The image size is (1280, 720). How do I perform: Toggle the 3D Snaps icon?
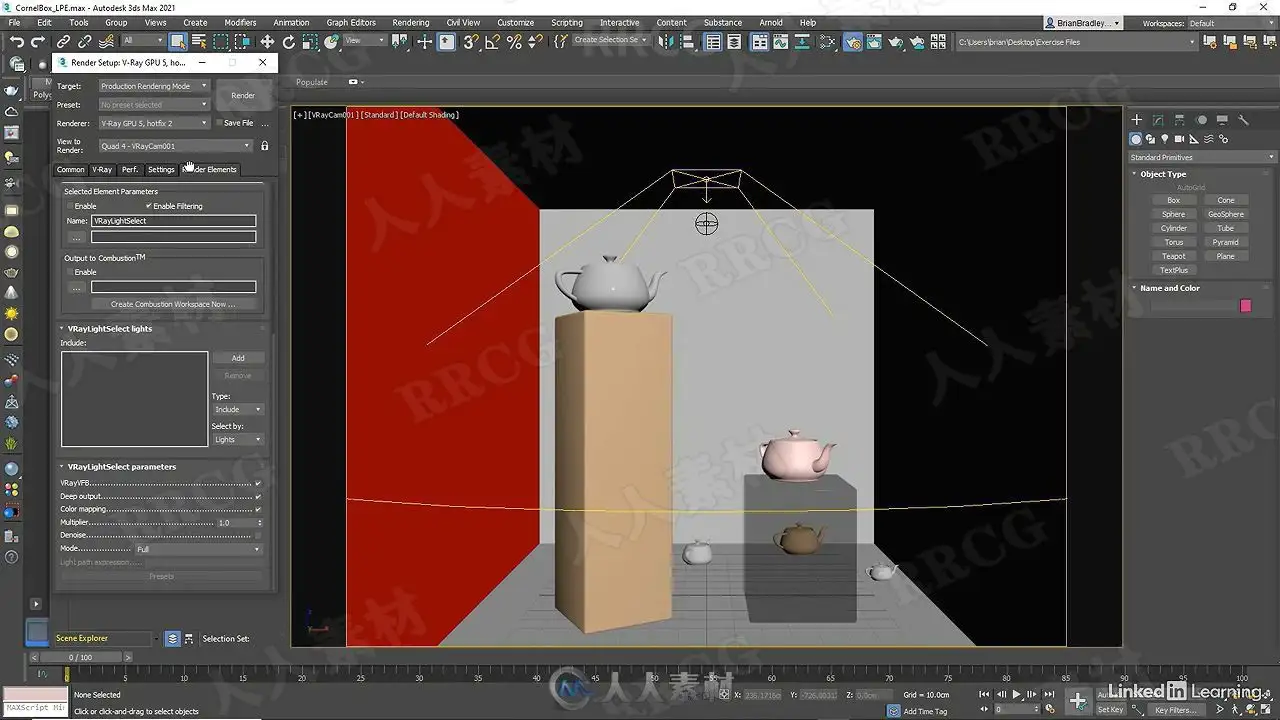pyautogui.click(x=470, y=42)
